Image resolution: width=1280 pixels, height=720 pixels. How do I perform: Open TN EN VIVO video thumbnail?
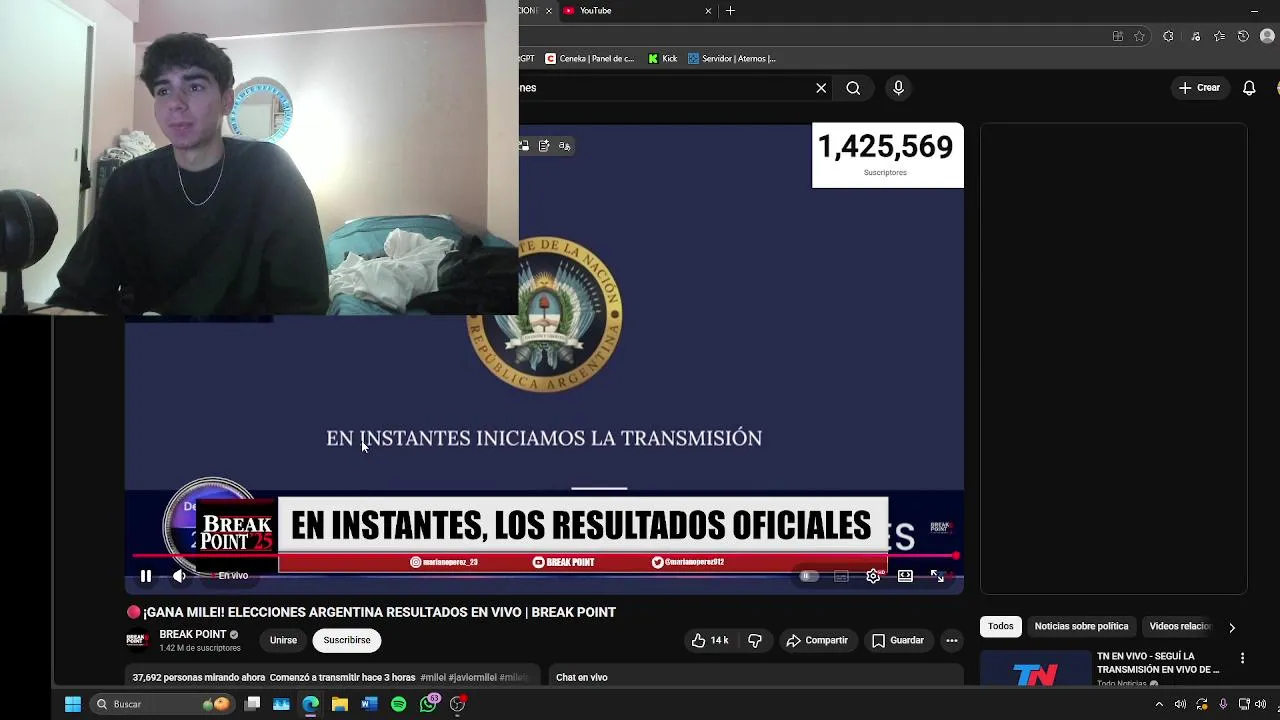pyautogui.click(x=1035, y=669)
